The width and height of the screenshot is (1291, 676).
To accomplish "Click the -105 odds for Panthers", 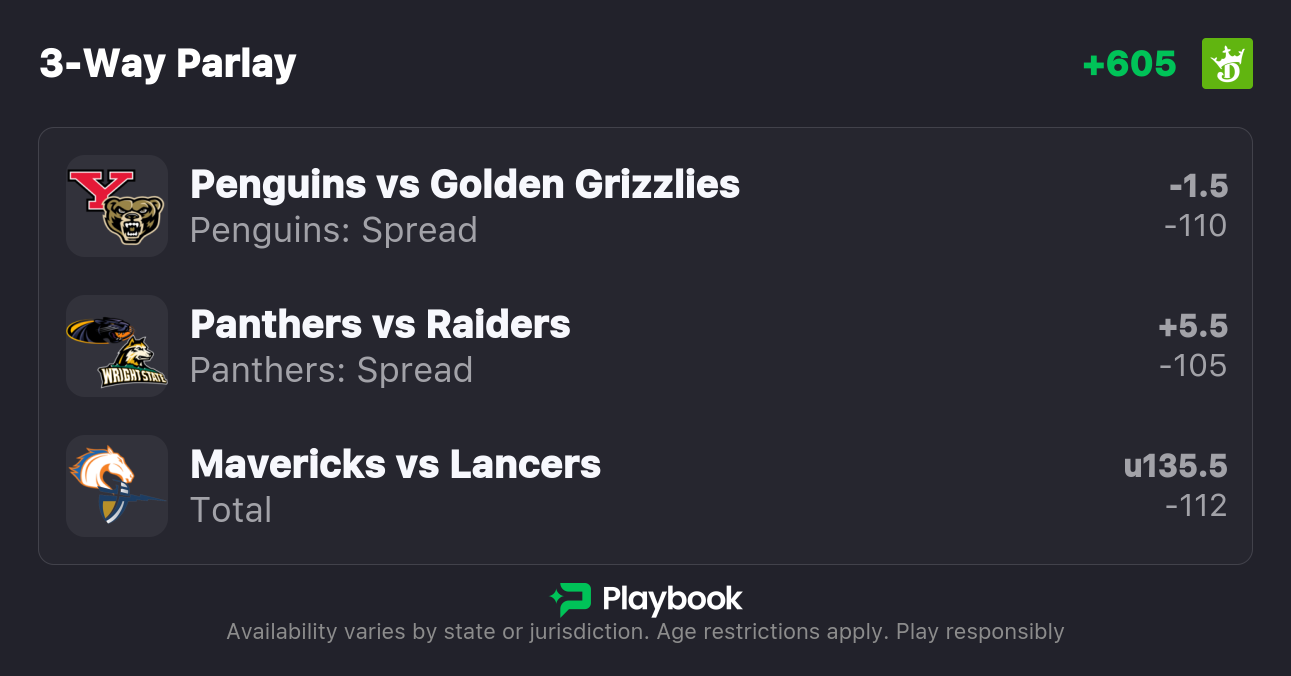I will (1193, 366).
